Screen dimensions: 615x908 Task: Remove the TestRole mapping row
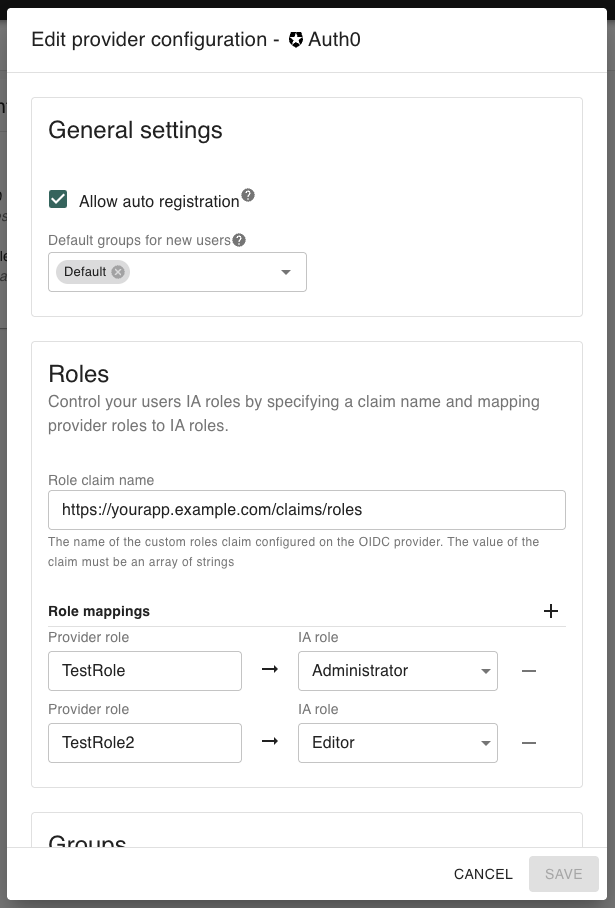[529, 671]
